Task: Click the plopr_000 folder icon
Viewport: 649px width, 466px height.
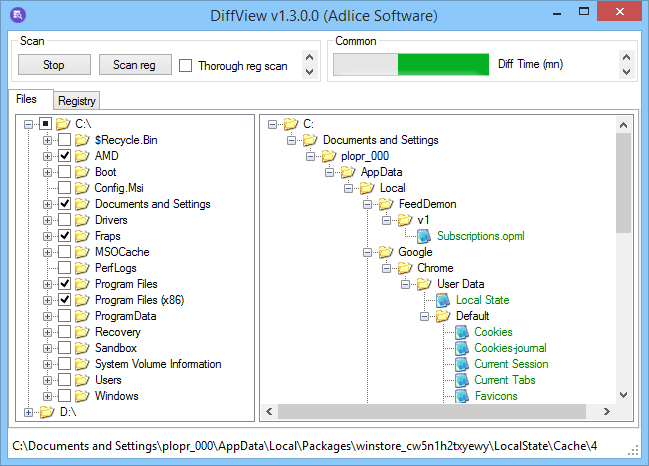Action: click(x=329, y=156)
